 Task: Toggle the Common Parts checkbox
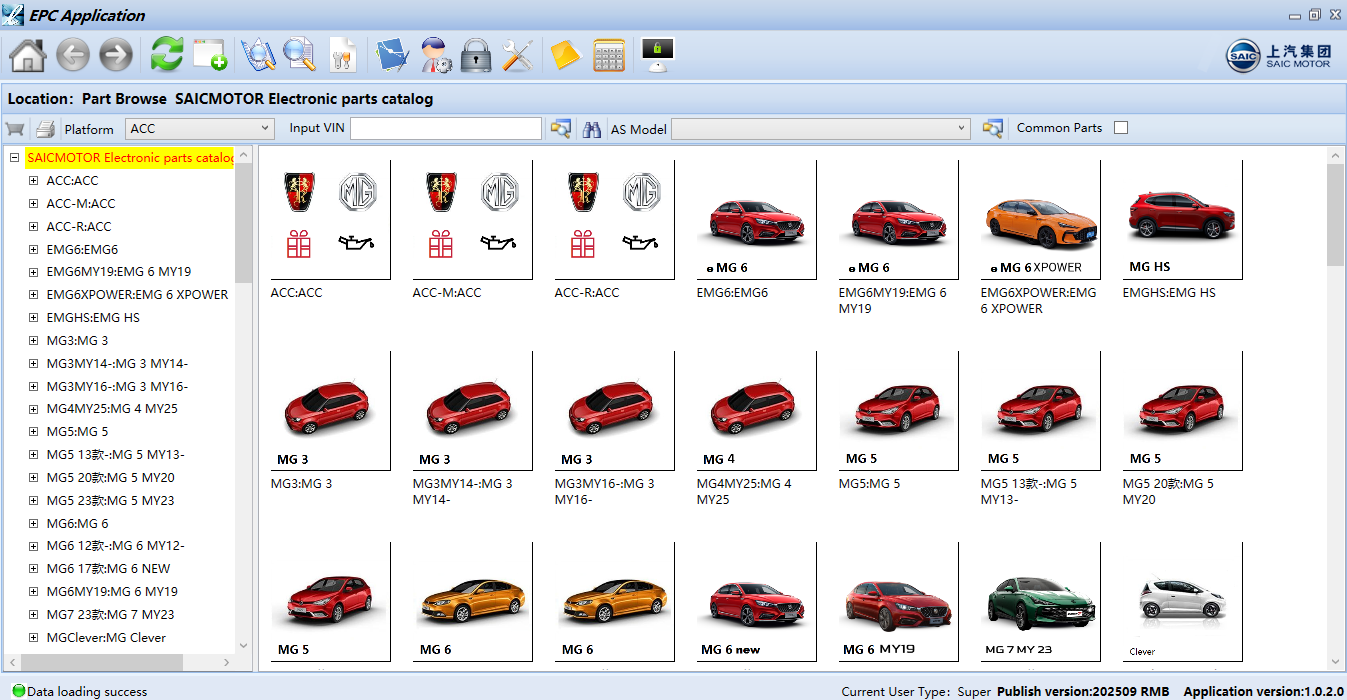point(1121,128)
